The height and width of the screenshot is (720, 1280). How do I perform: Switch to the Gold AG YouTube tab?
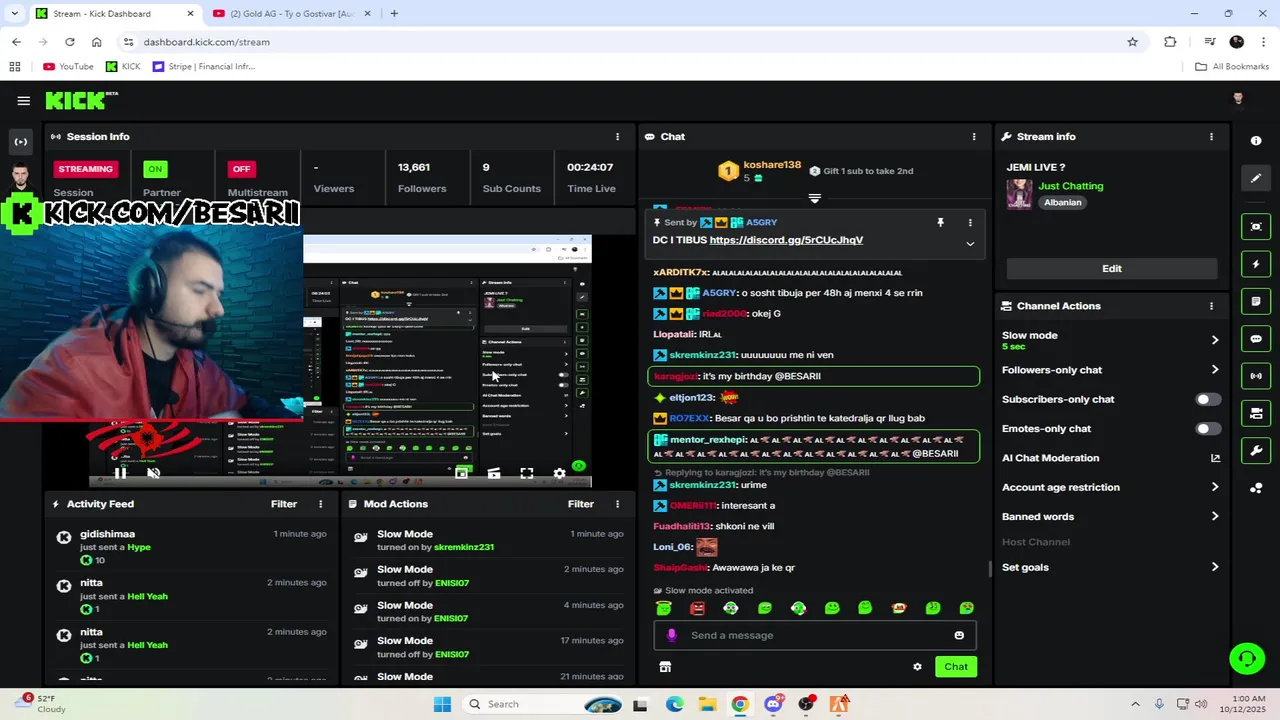(x=292, y=14)
